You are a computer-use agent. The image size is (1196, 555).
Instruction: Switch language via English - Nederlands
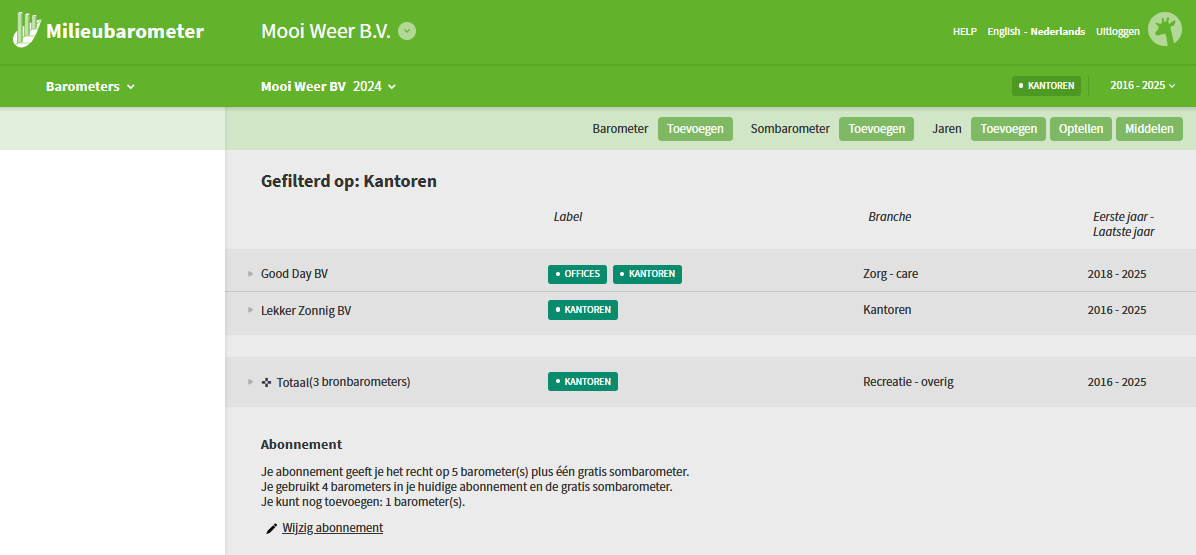pos(1035,32)
